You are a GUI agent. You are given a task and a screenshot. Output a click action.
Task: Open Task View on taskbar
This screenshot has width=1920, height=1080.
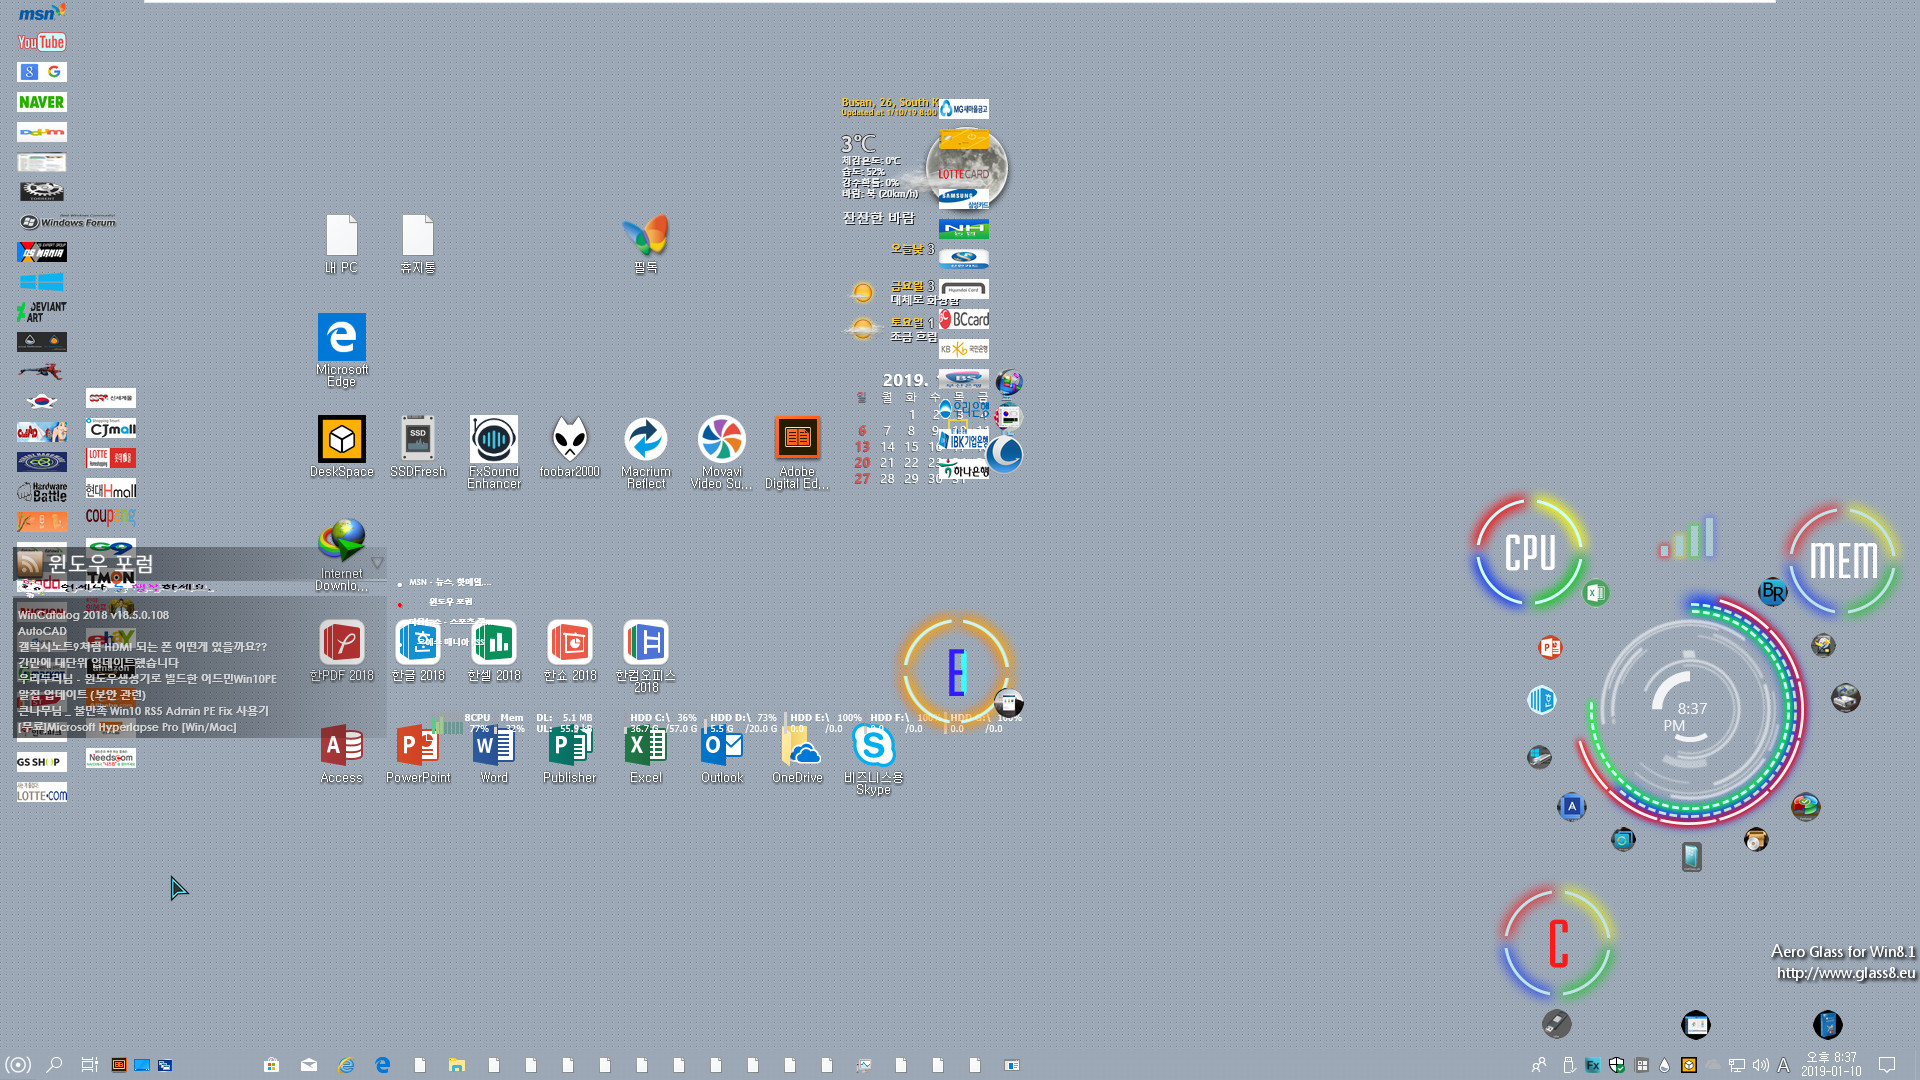coord(89,1065)
